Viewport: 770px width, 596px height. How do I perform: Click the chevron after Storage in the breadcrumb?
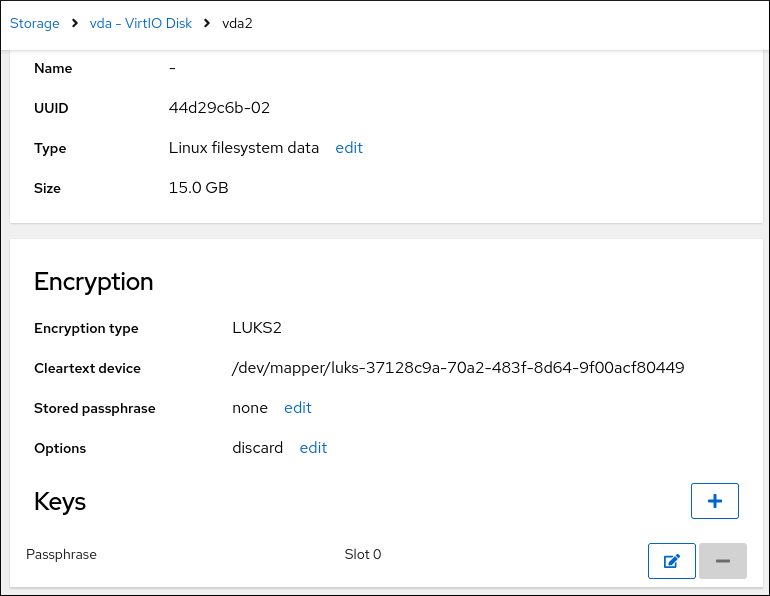pos(75,23)
